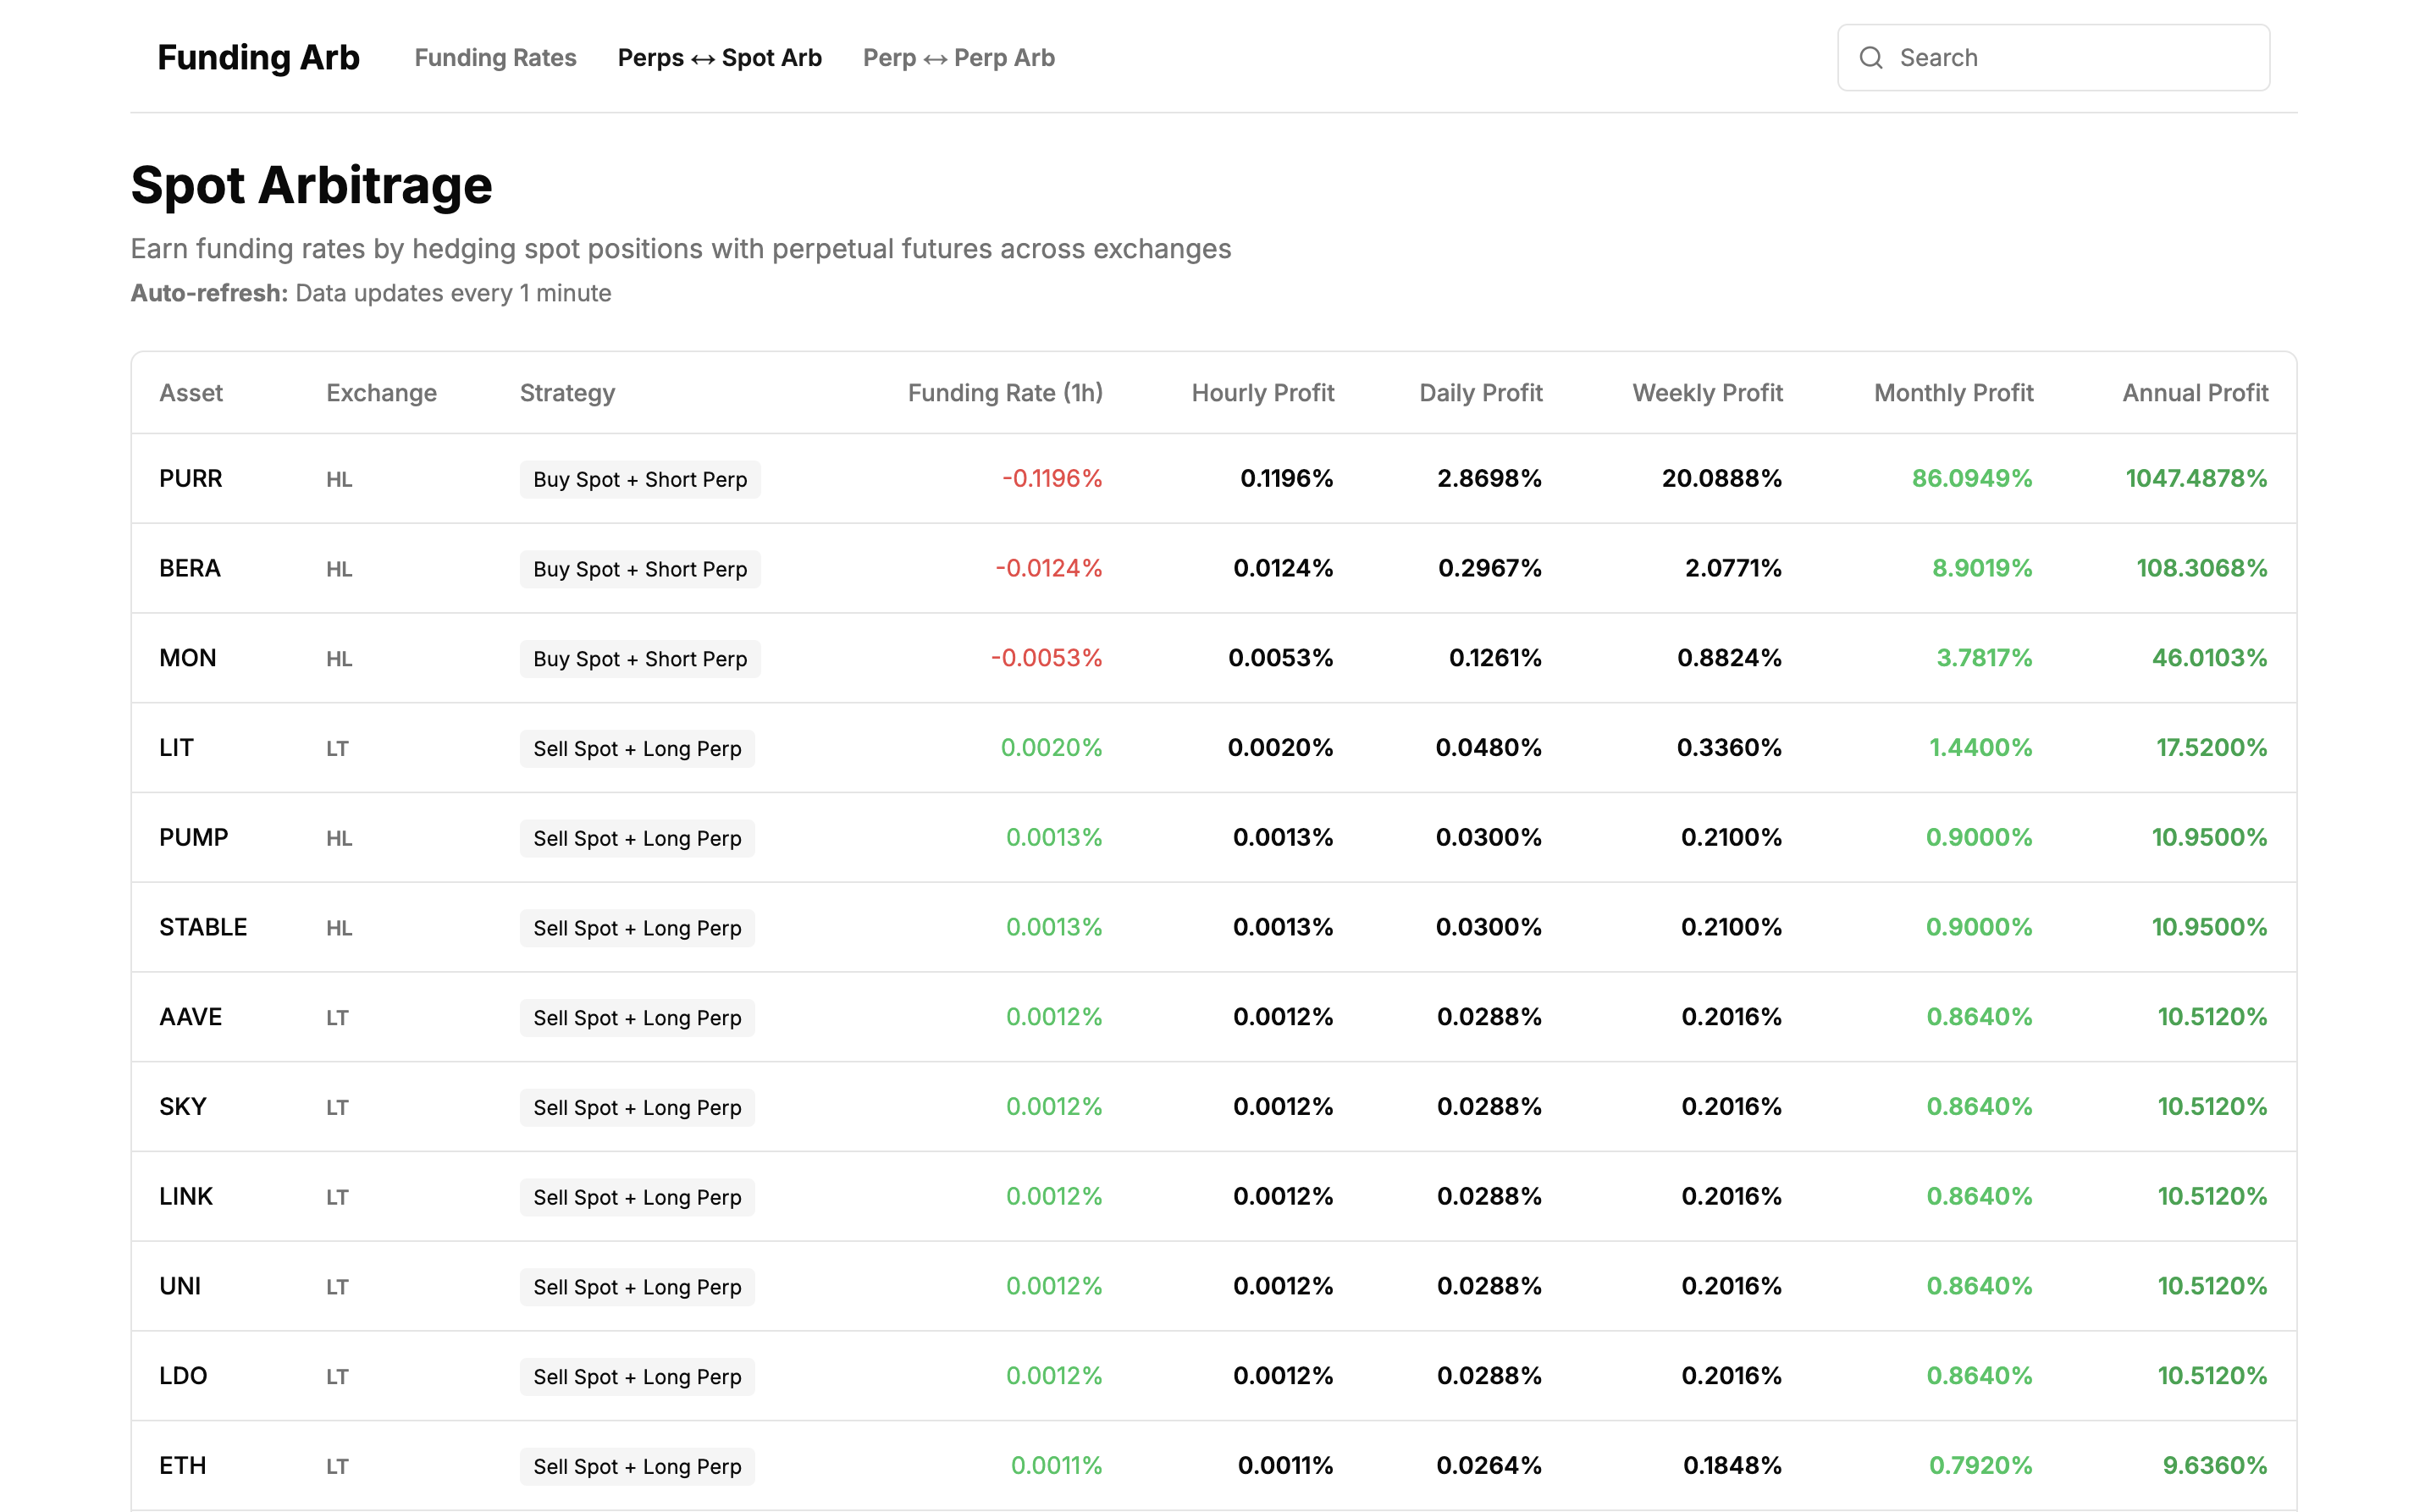Open the Funding Arb home logo
The width and height of the screenshot is (2425, 1512).
tap(258, 57)
